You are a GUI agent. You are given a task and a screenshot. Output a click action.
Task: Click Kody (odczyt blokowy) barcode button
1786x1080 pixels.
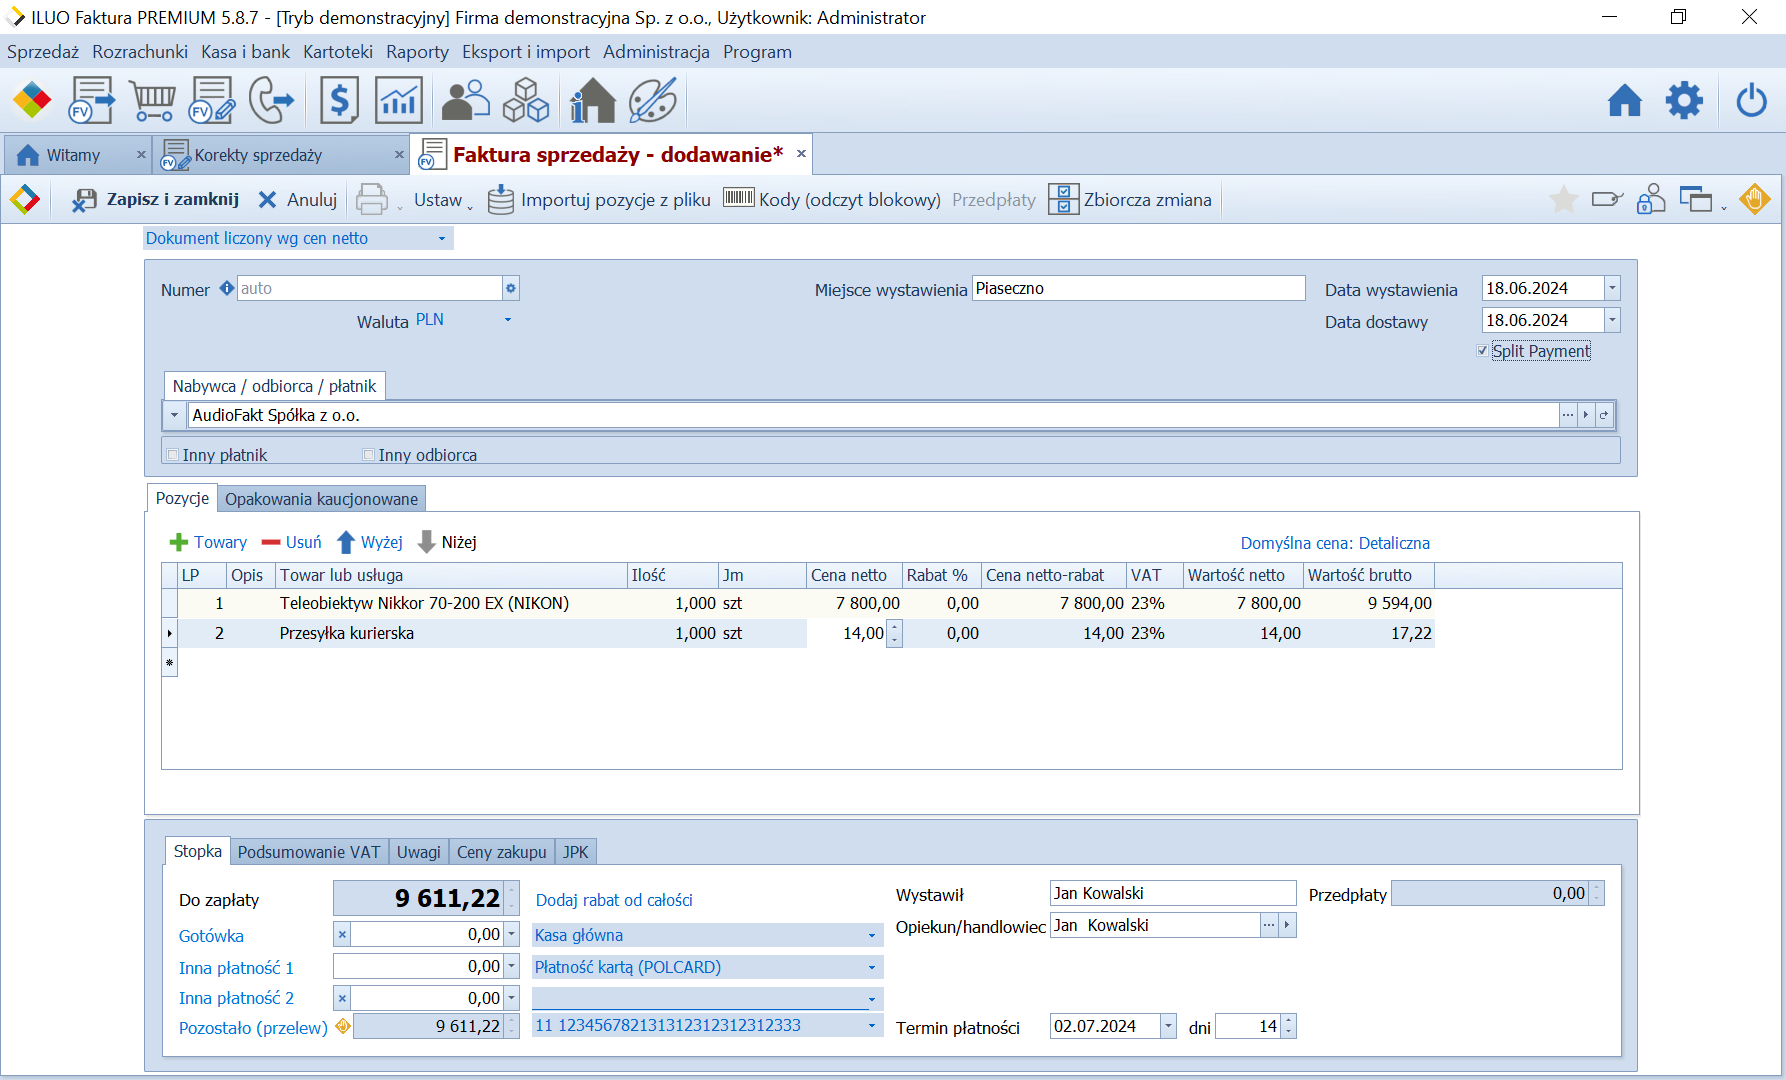831,200
